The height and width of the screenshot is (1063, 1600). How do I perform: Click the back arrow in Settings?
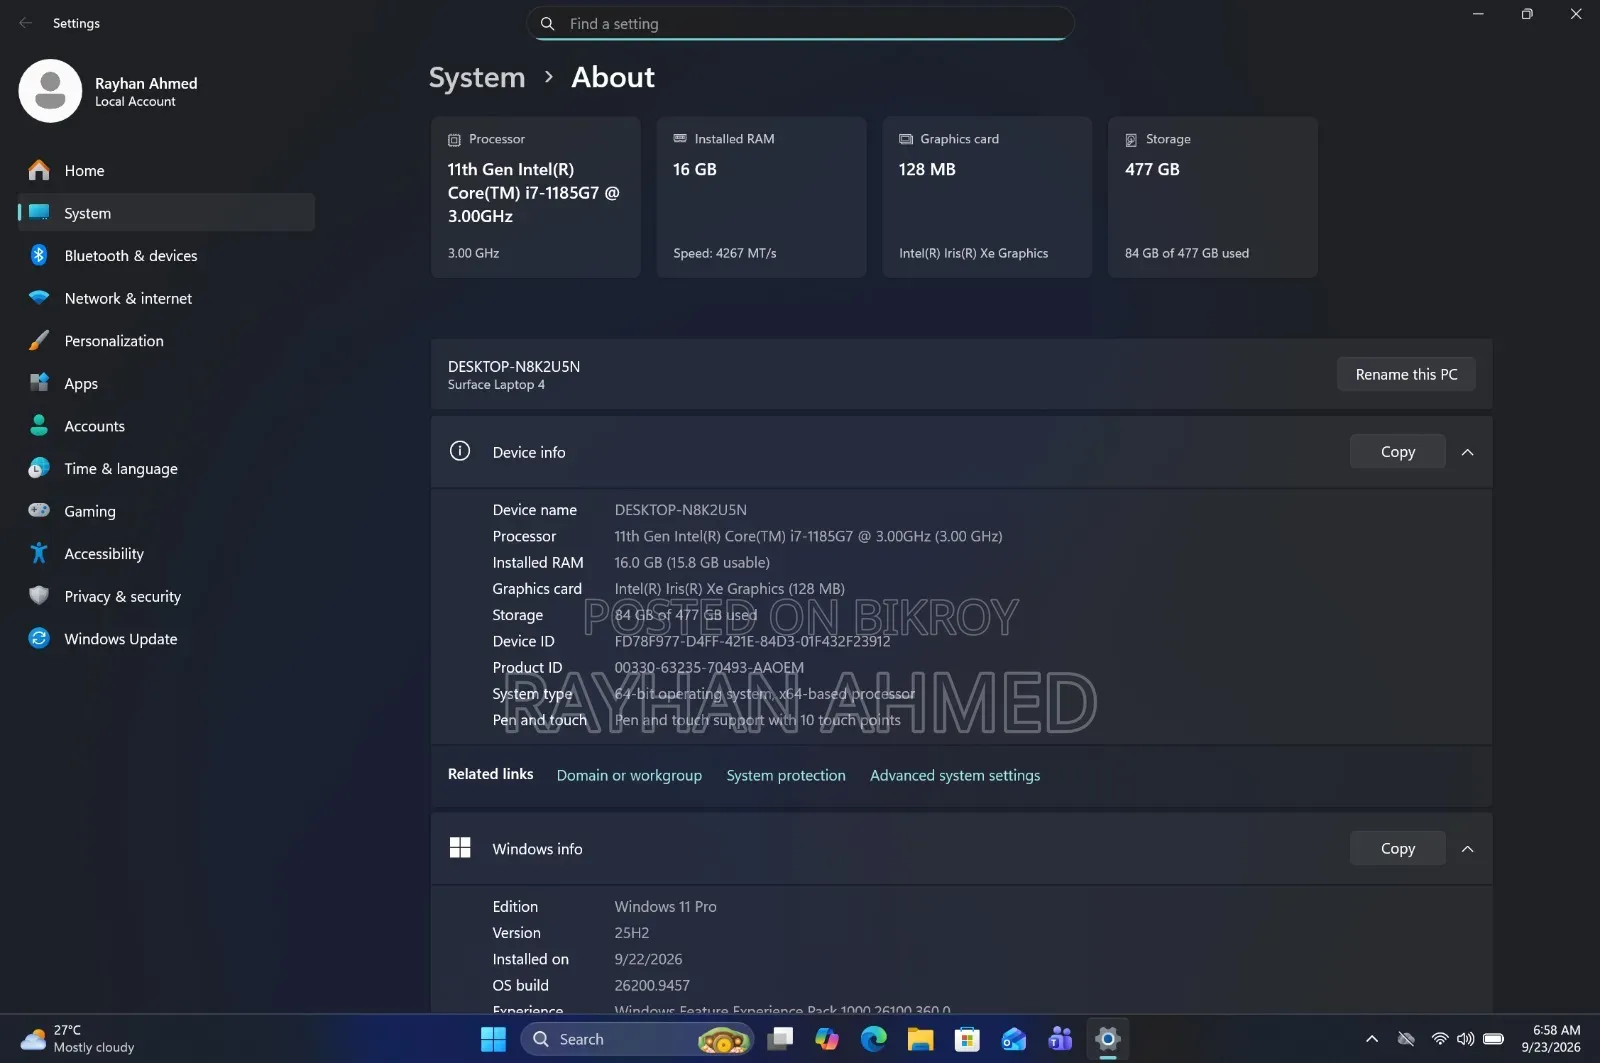(x=25, y=23)
